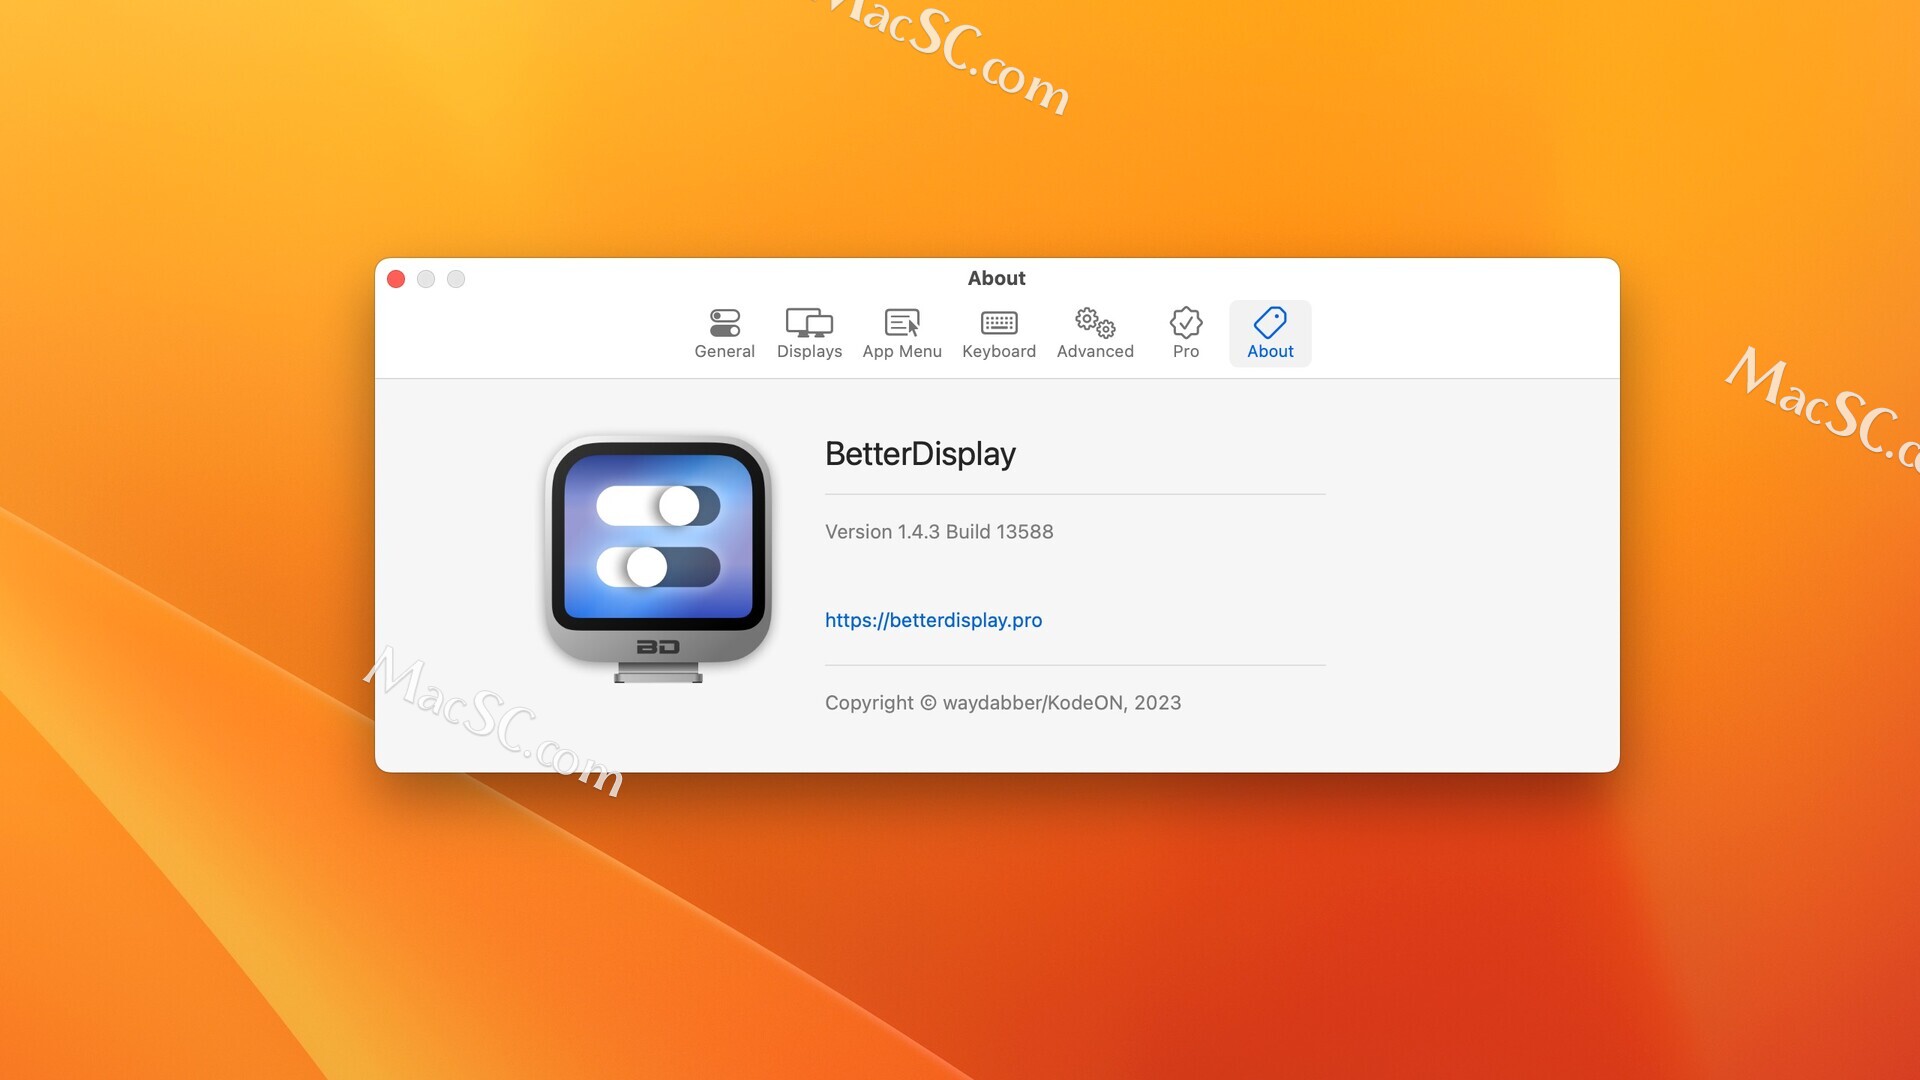Click the yellow minimize button
Viewport: 1920px width, 1080px height.
click(x=426, y=279)
